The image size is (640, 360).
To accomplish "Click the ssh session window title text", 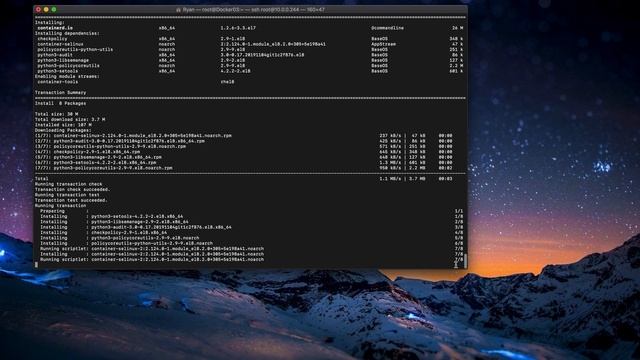I will tap(253, 9).
